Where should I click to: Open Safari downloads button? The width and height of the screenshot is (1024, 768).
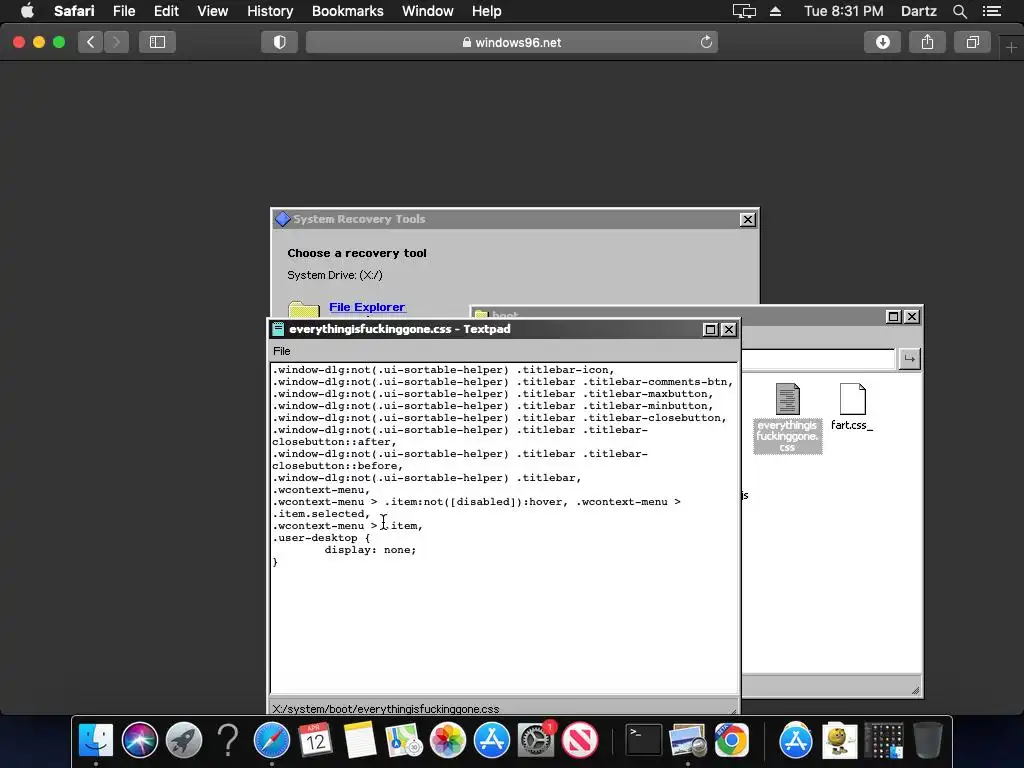click(x=882, y=42)
